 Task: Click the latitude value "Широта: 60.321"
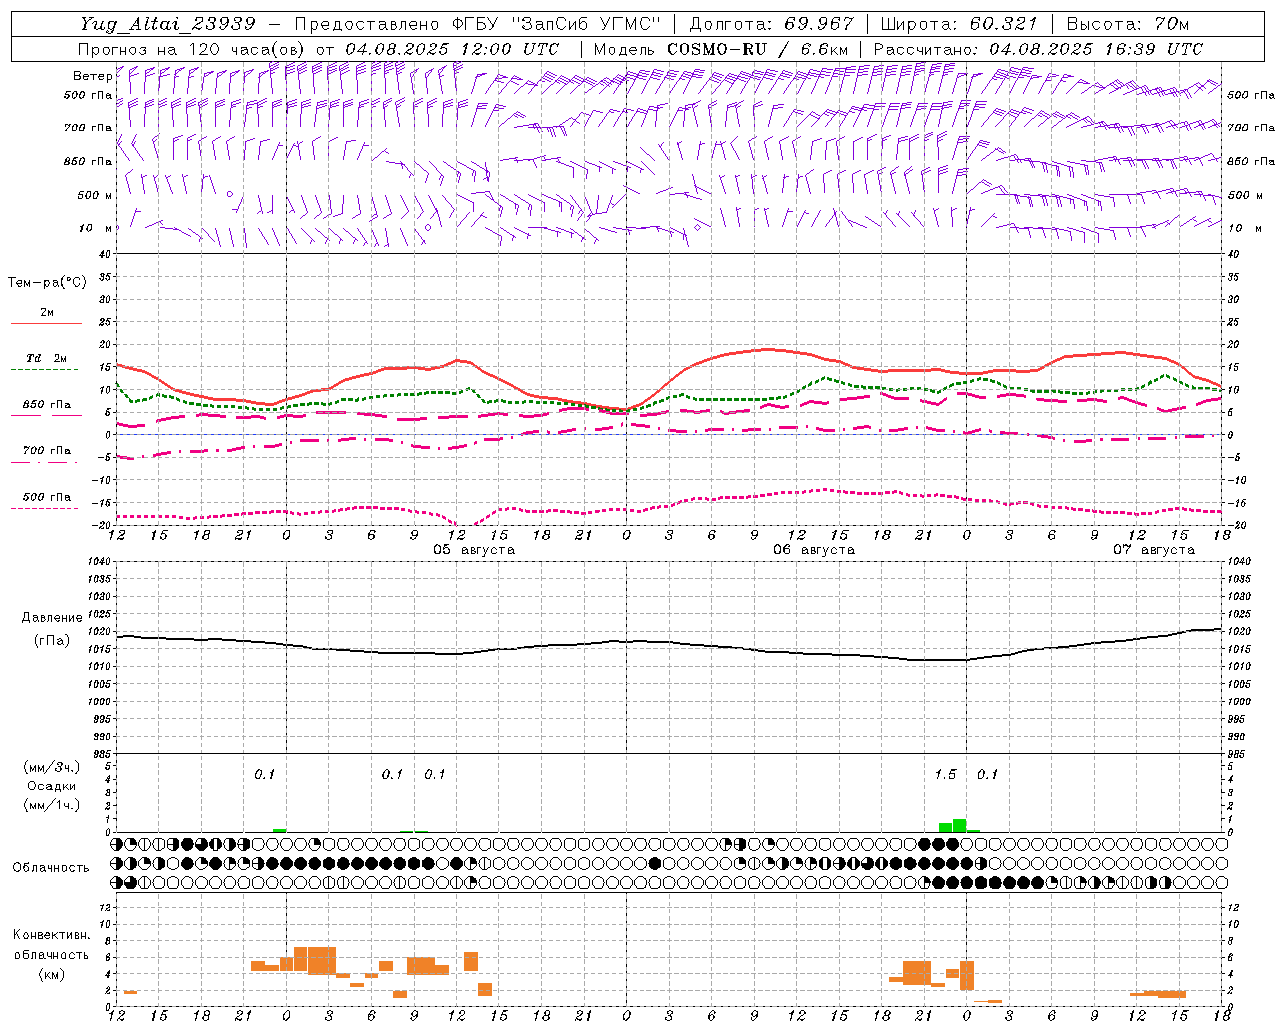pos(959,24)
